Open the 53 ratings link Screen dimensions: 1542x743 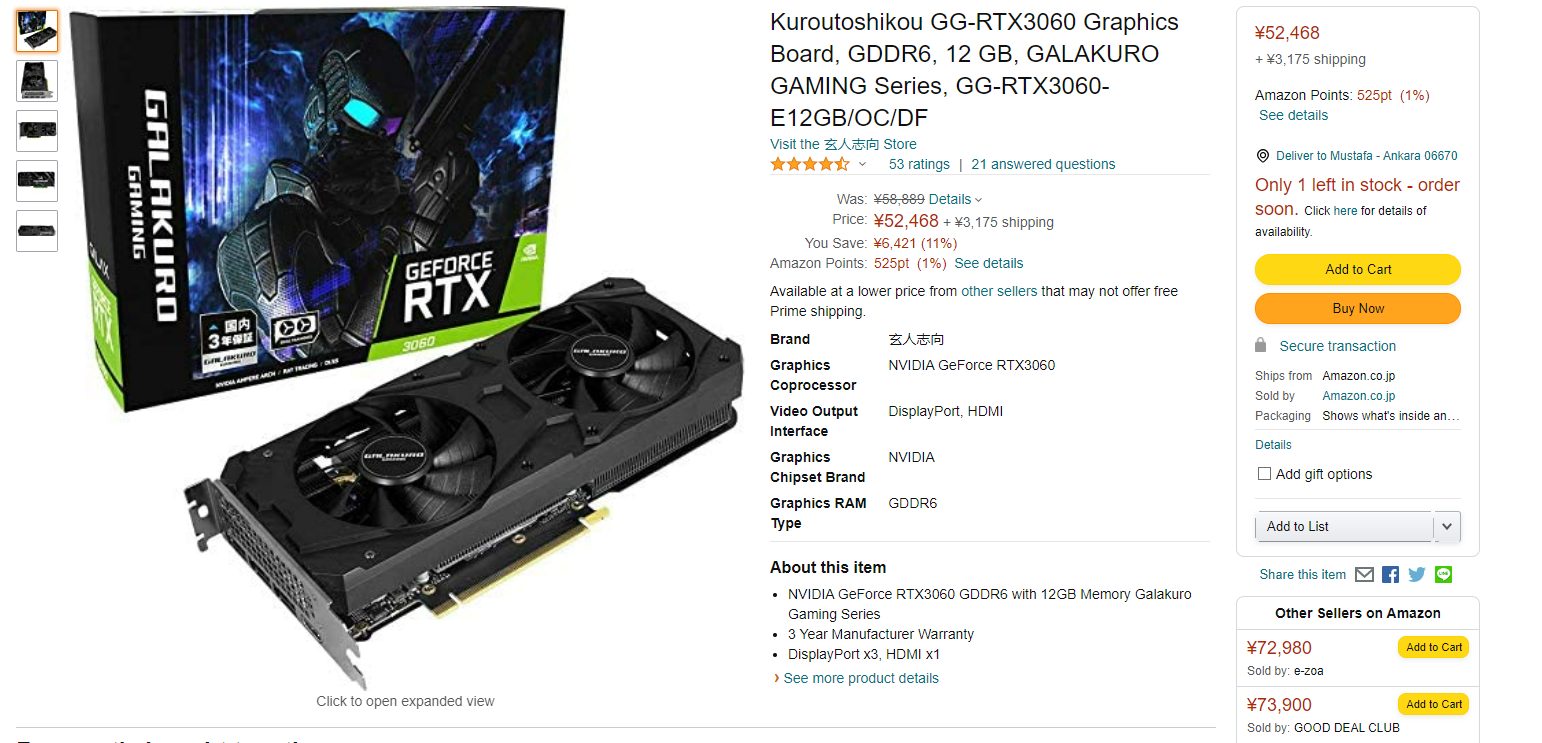pos(919,164)
